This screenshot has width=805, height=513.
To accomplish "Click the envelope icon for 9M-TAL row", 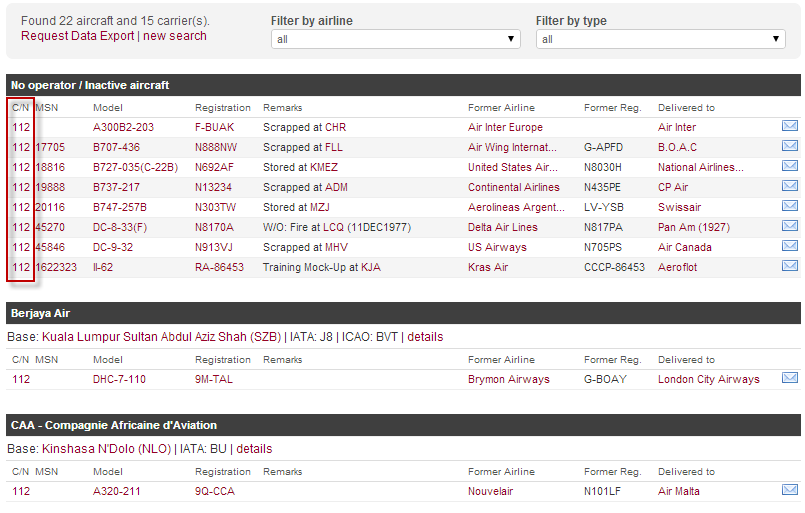I will click(789, 378).
